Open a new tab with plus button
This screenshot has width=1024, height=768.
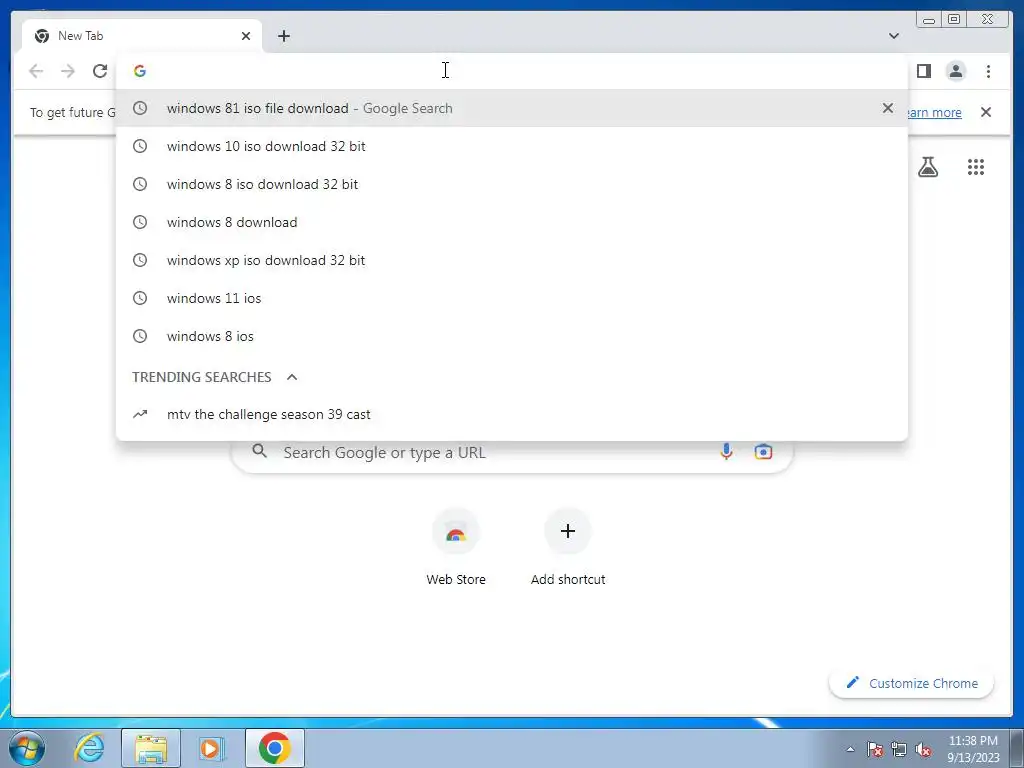click(283, 36)
